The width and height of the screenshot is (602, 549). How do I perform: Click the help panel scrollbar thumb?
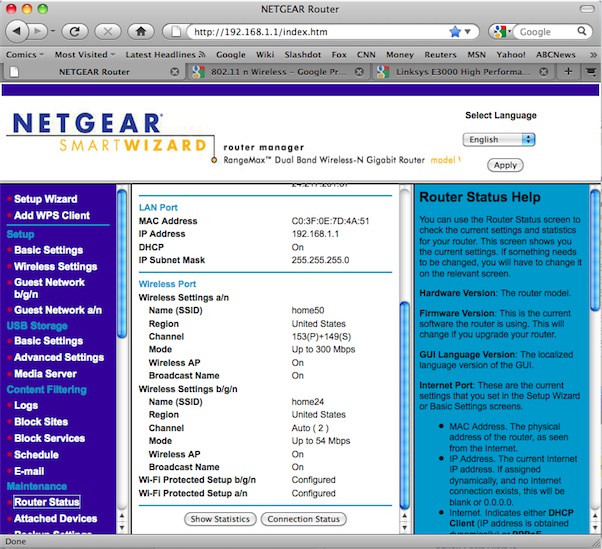(594, 250)
